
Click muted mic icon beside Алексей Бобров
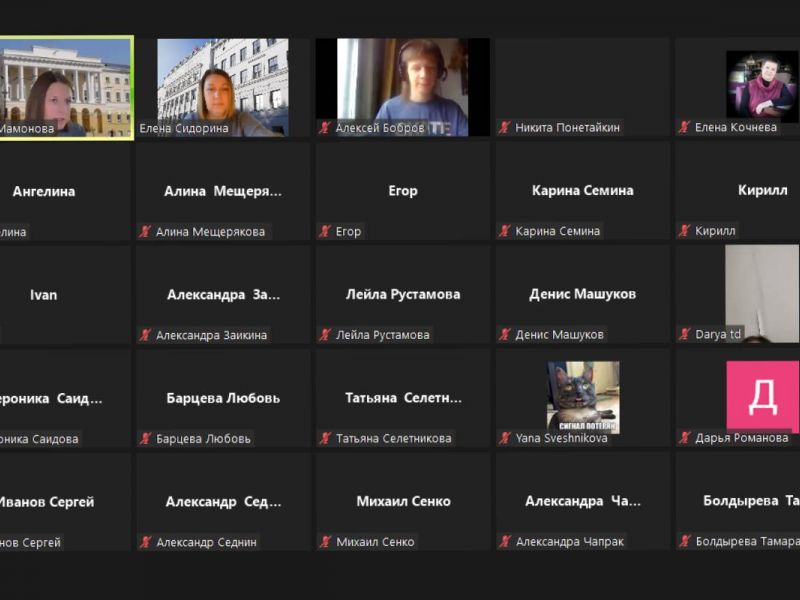pyautogui.click(x=325, y=128)
